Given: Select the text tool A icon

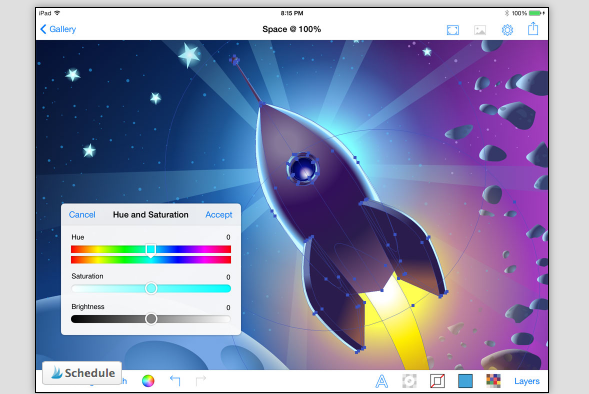Looking at the screenshot, I should tap(382, 381).
